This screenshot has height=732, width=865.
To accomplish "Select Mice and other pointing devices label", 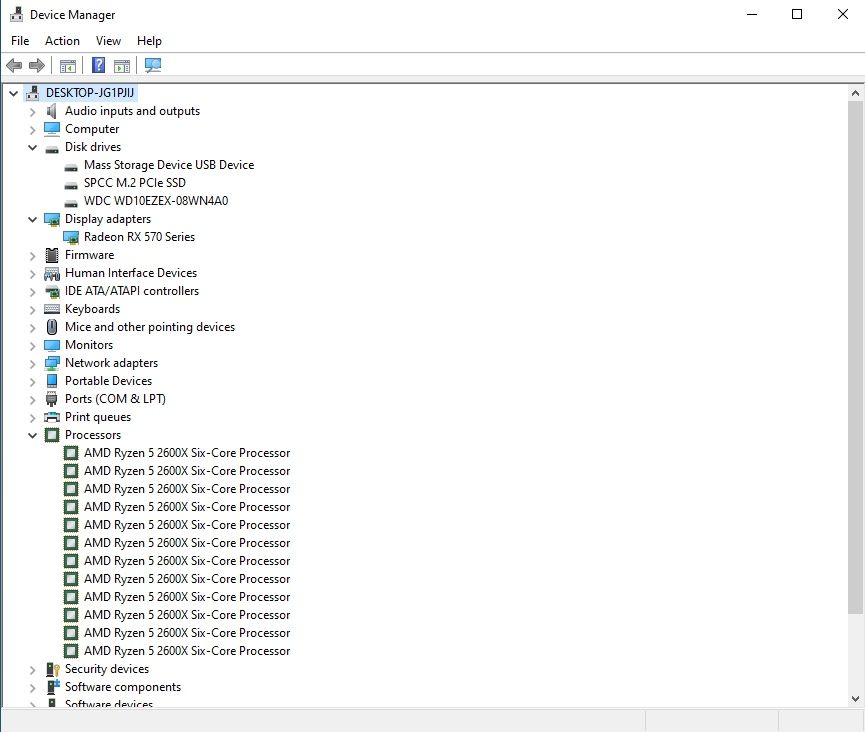I will pos(150,327).
